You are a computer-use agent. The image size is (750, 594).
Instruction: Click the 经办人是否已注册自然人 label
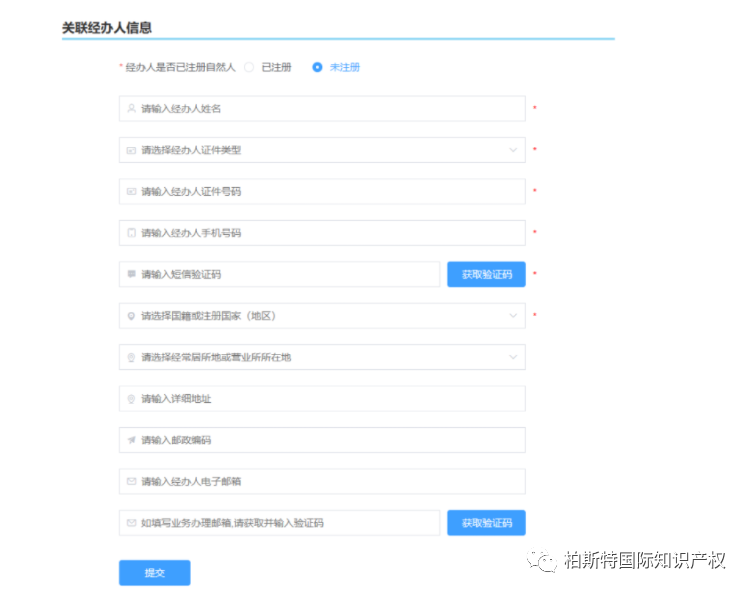click(180, 67)
